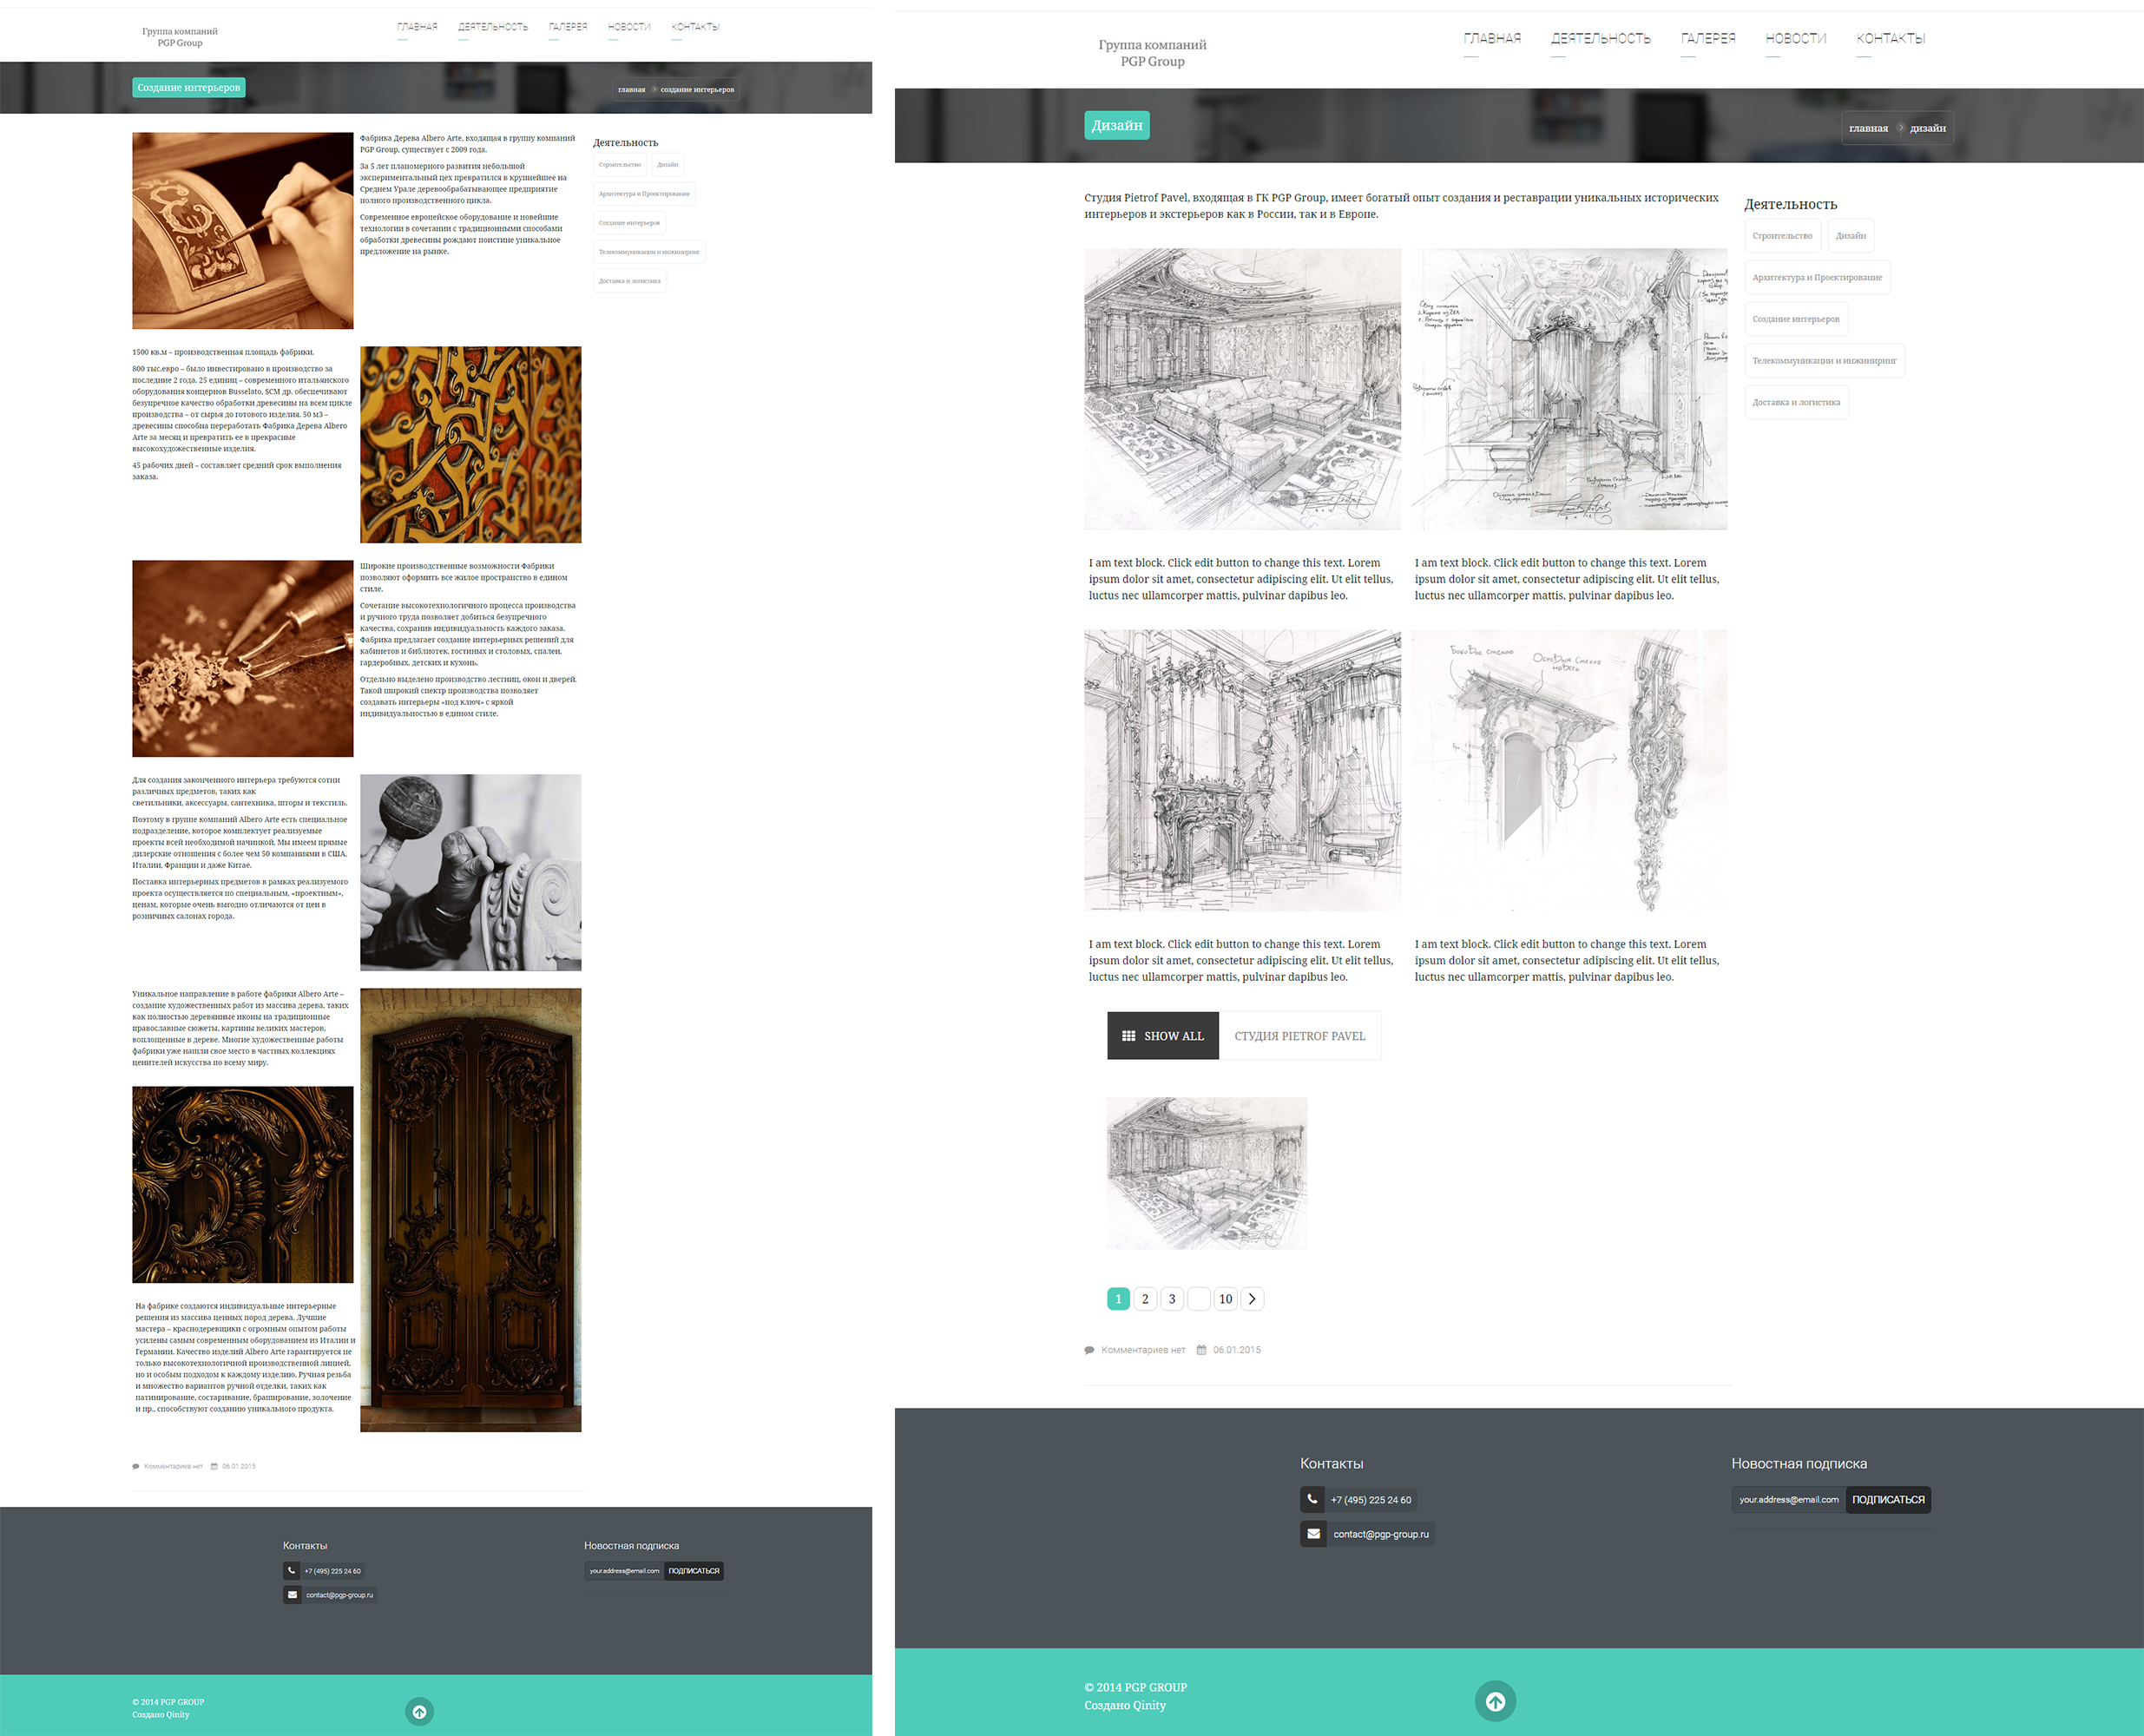Open the tall carved wooden door photo
2144x1736 pixels.
point(470,1210)
